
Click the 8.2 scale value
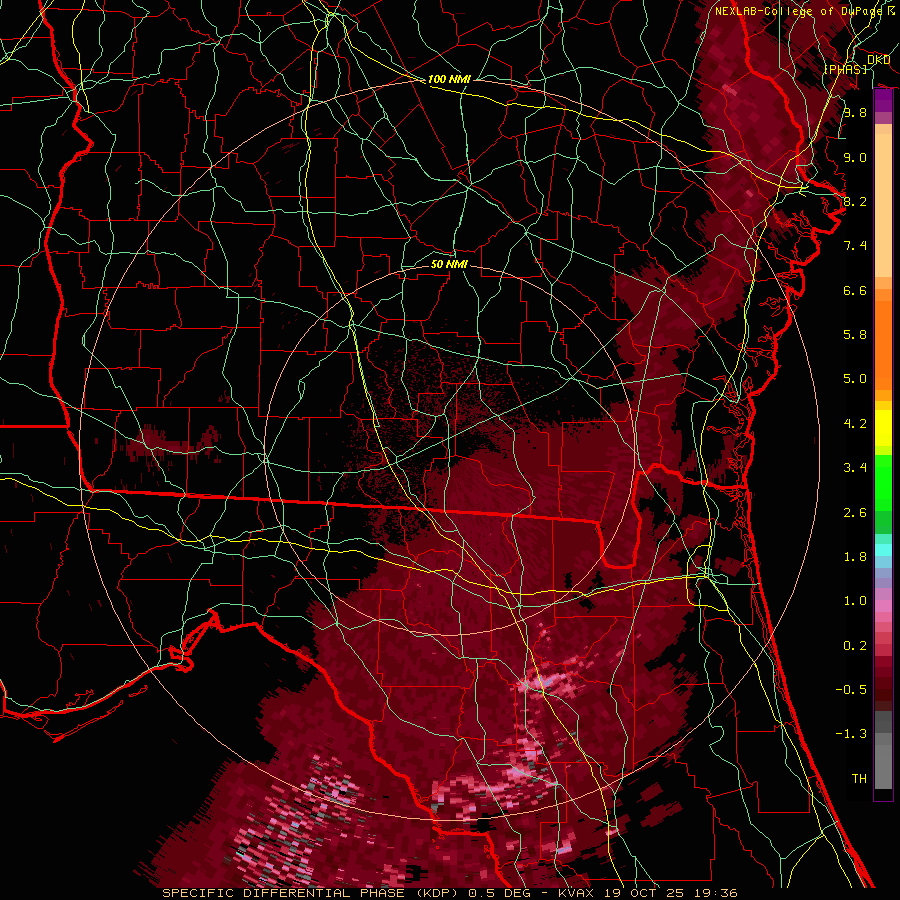(855, 201)
